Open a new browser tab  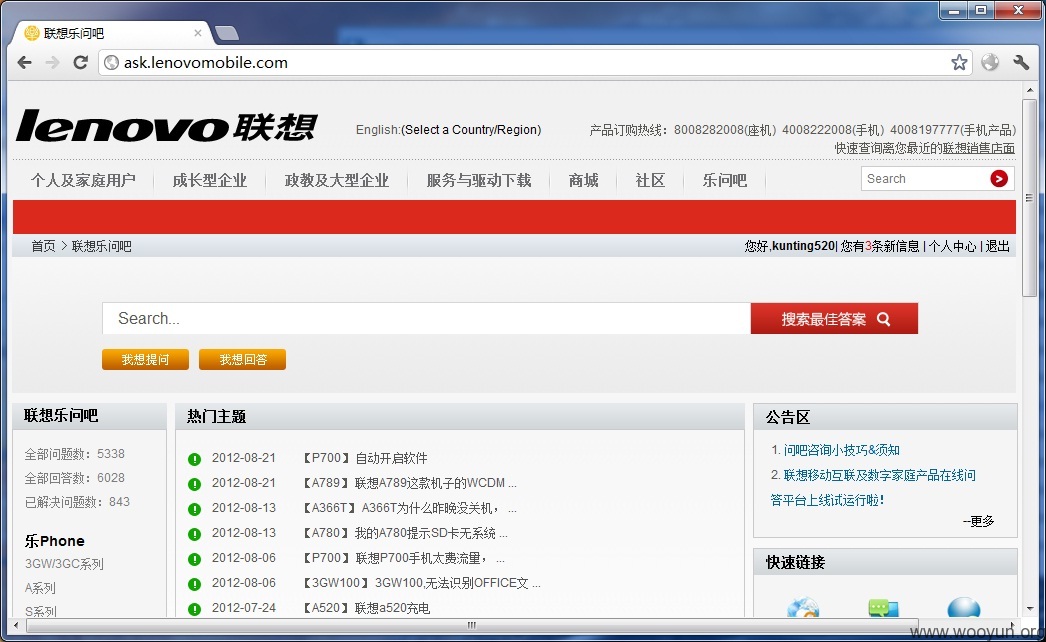coord(227,33)
